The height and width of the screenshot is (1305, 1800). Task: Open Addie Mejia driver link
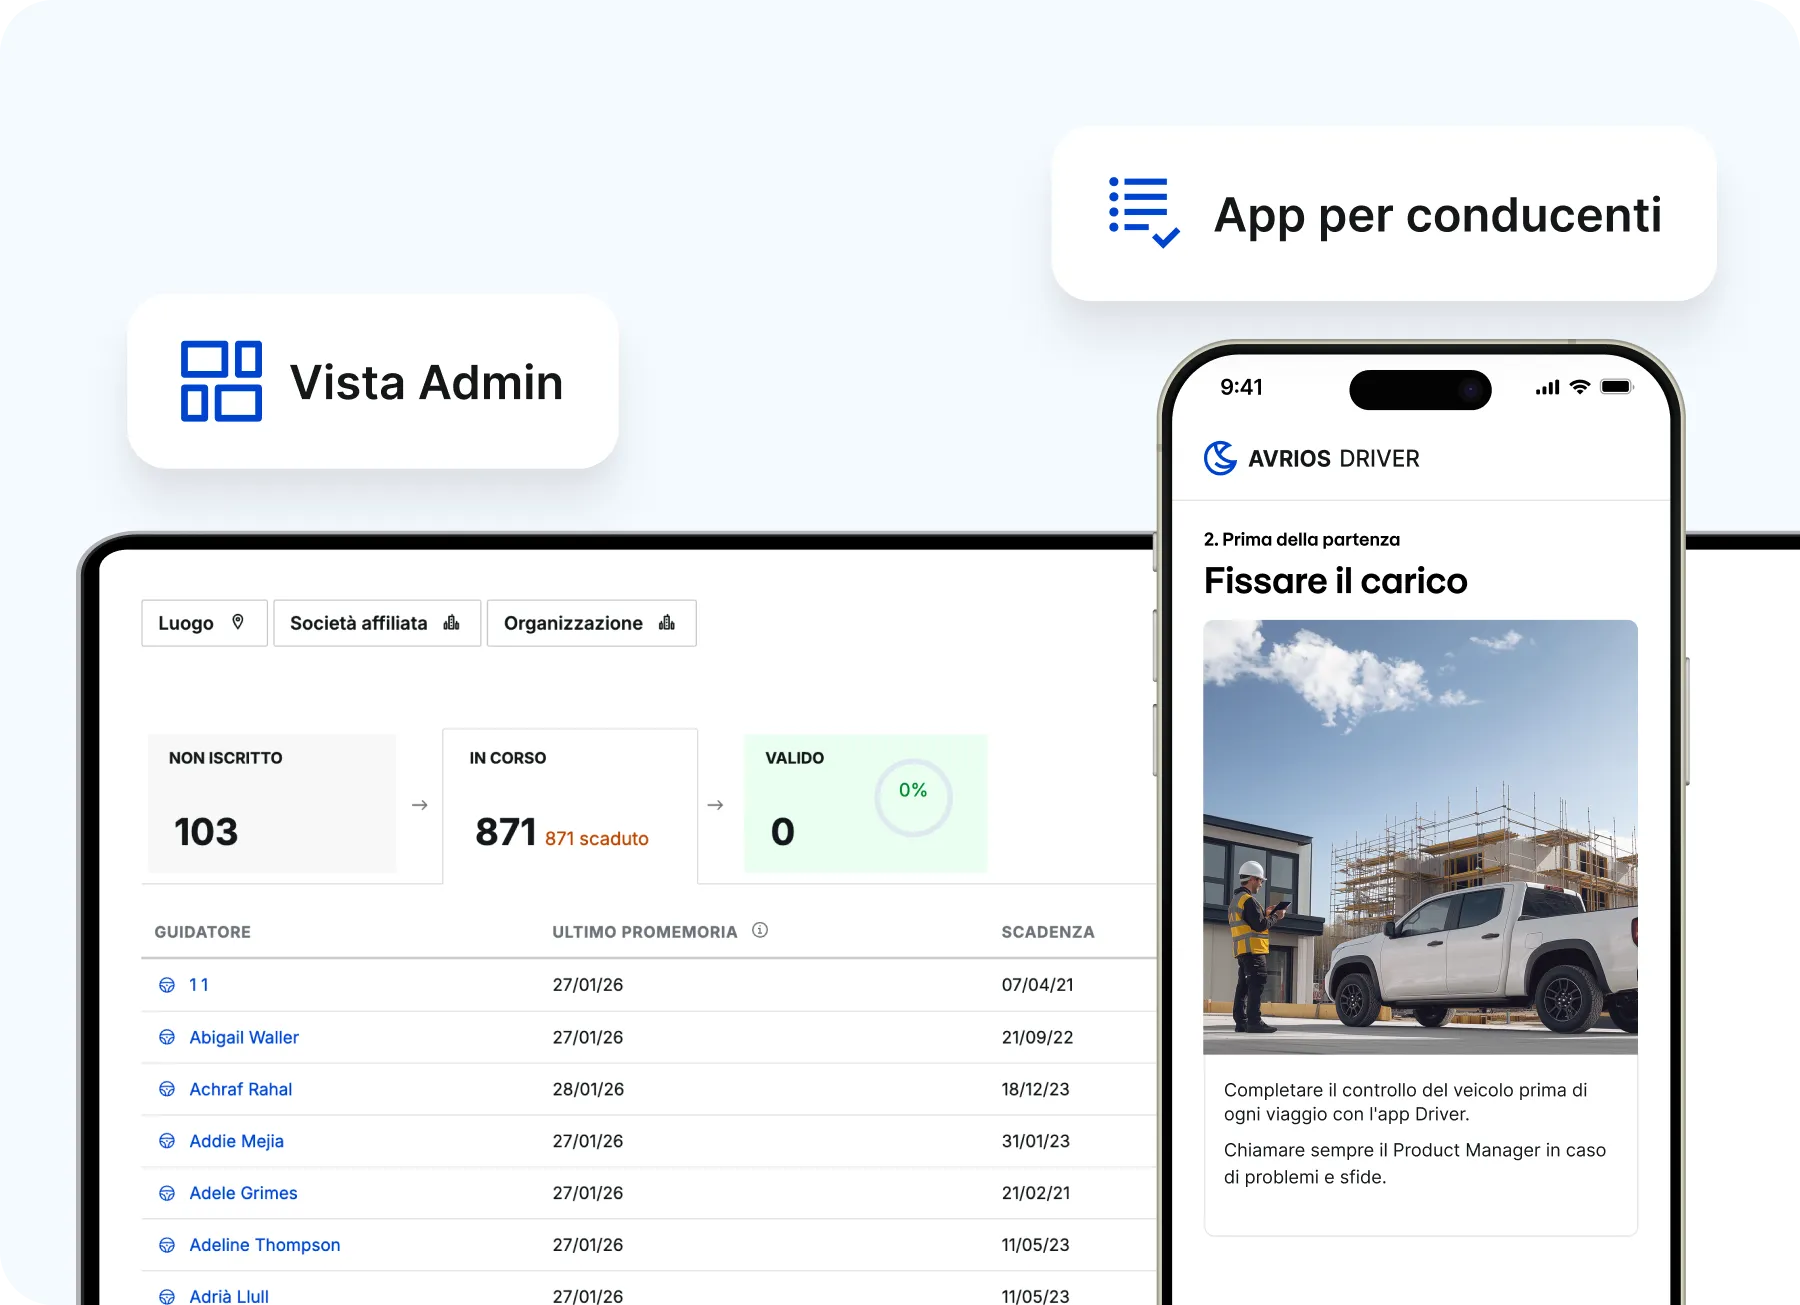click(x=237, y=1141)
